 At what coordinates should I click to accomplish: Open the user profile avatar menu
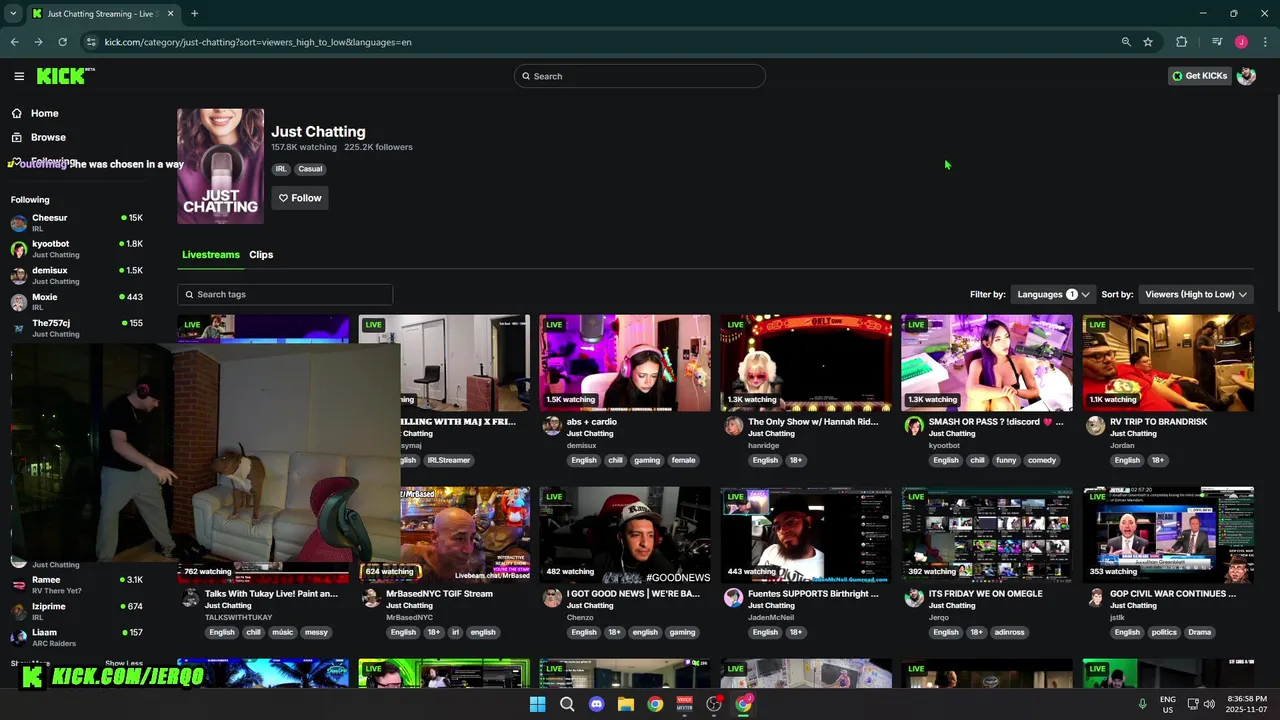1246,76
